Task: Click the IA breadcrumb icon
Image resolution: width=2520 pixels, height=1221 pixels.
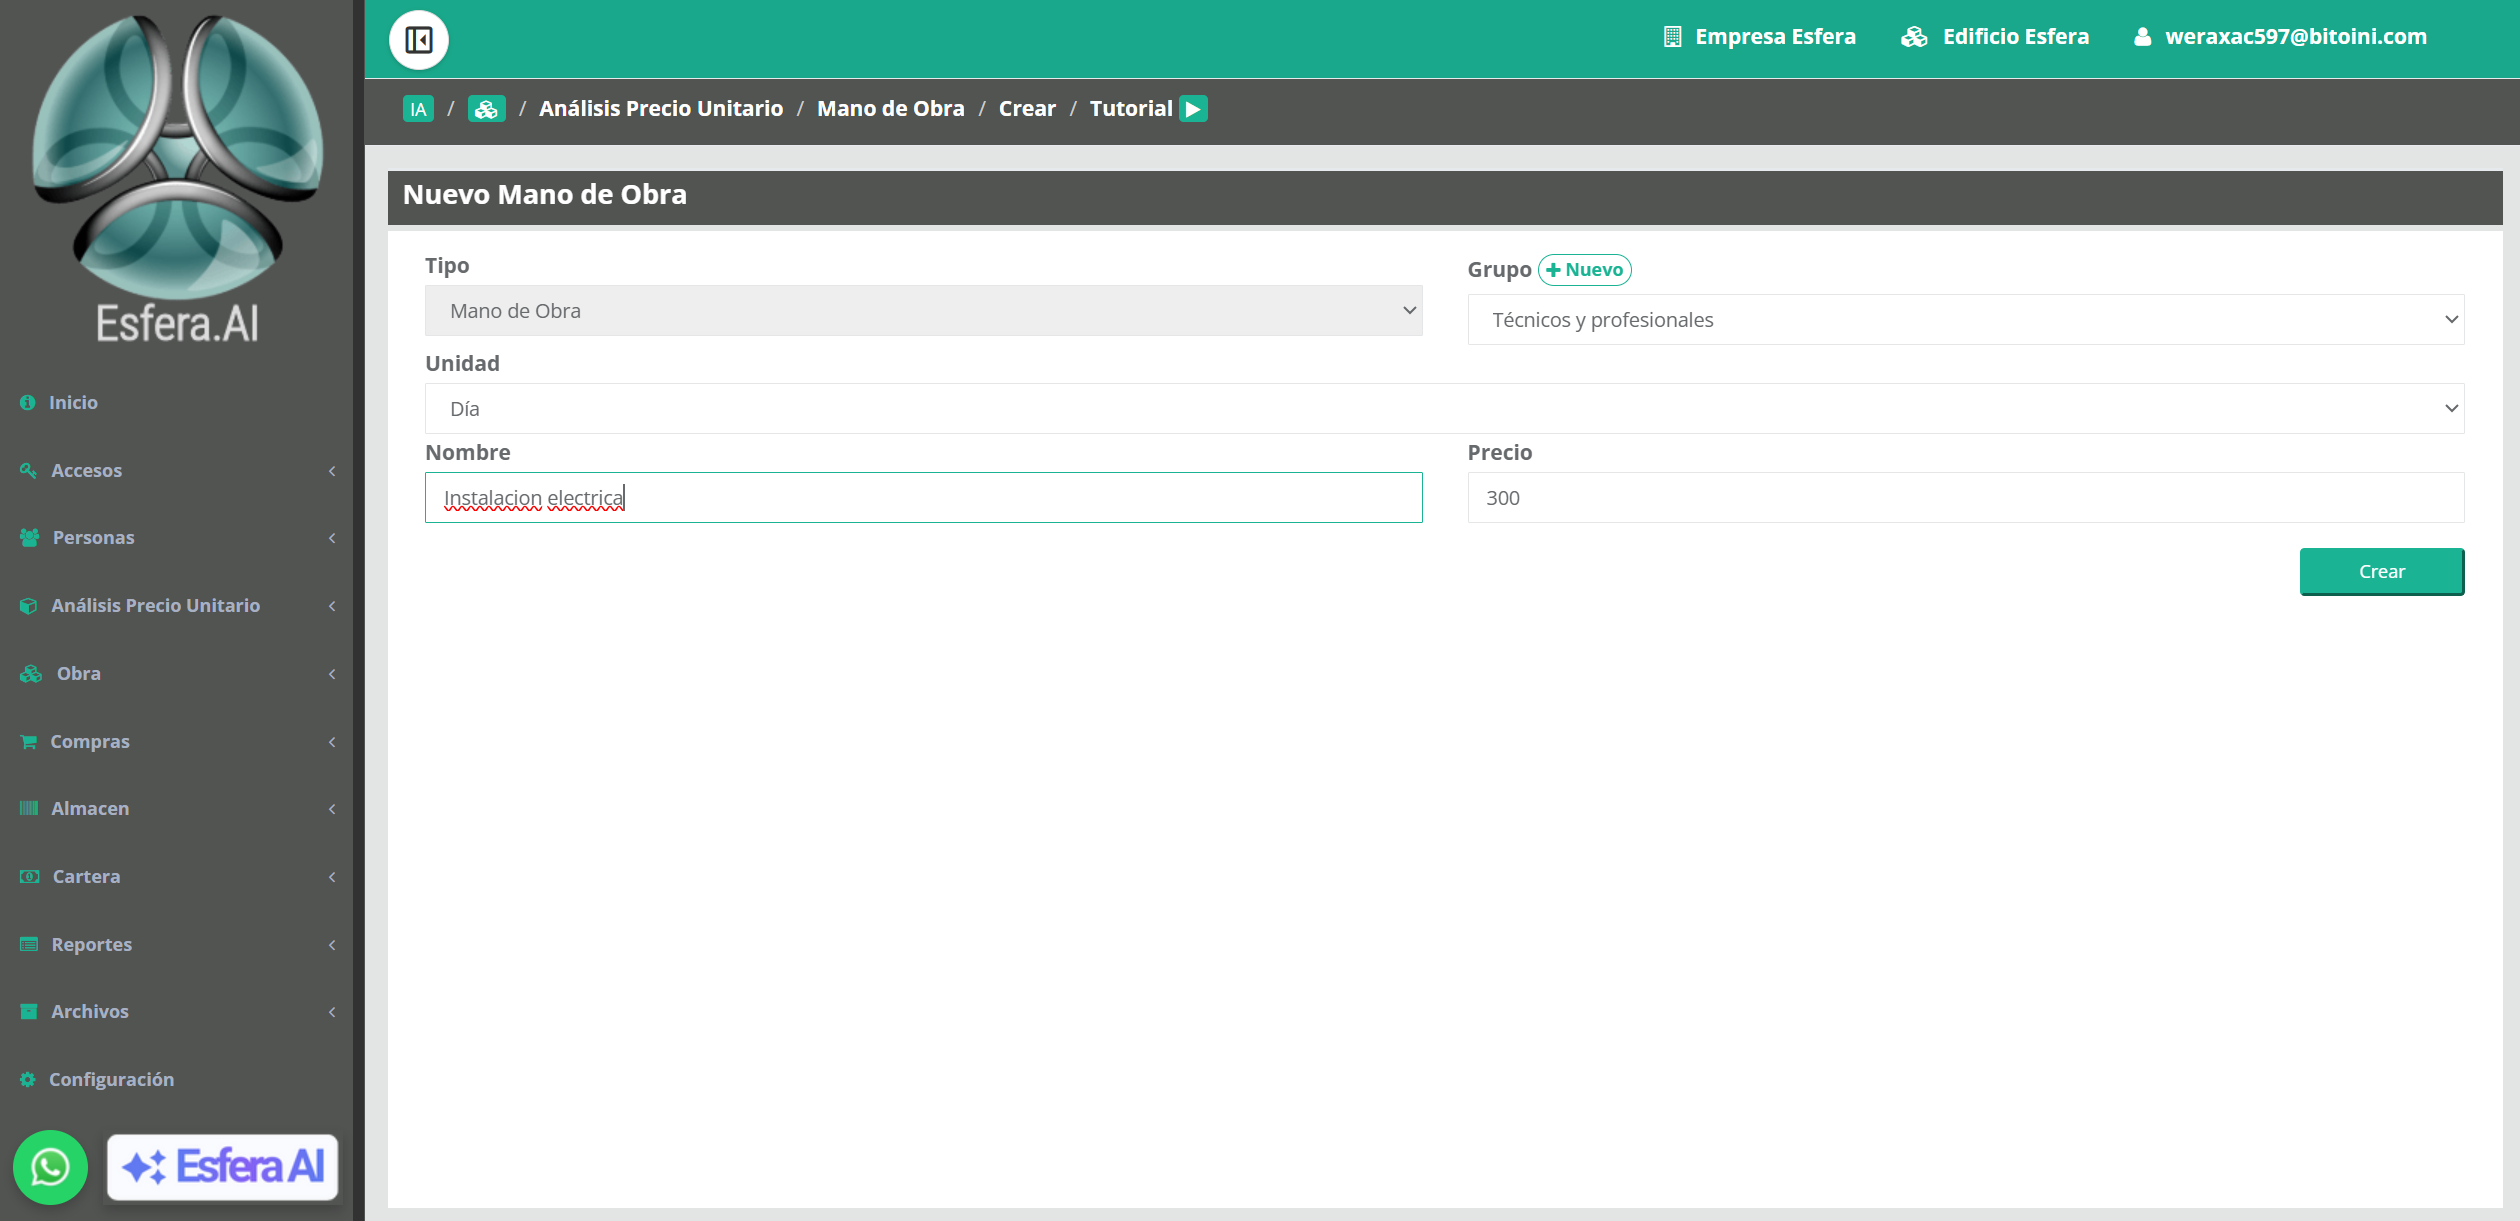Action: pyautogui.click(x=418, y=109)
